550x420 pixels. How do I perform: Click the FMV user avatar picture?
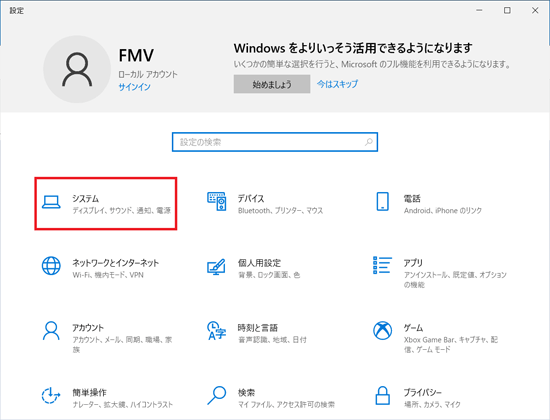pos(77,69)
